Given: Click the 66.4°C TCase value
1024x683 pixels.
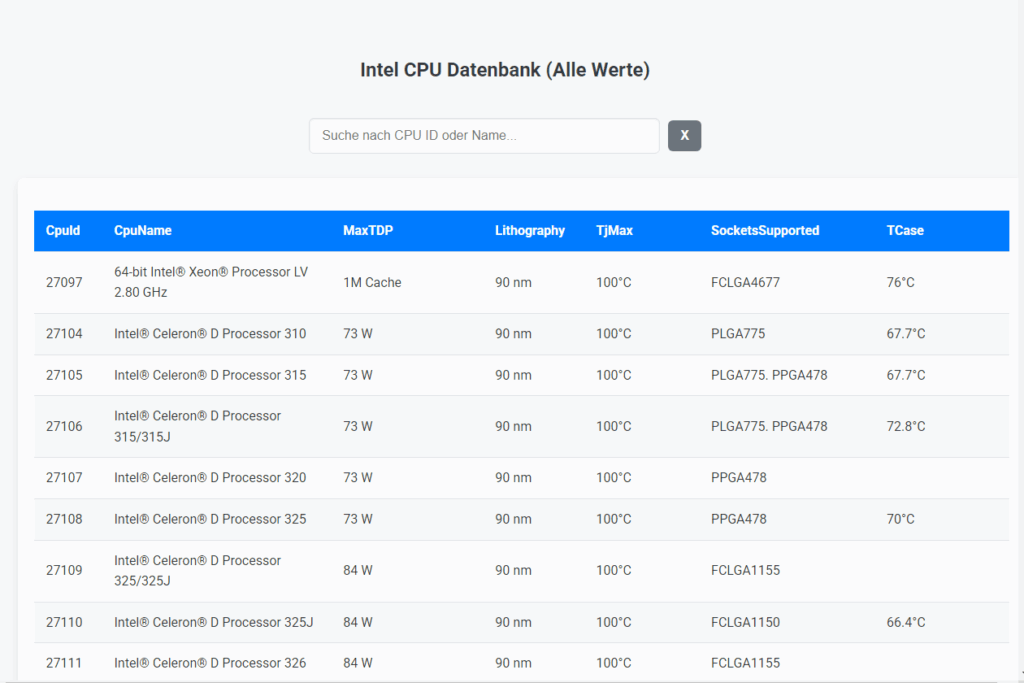Looking at the screenshot, I should pyautogui.click(x=906, y=622).
